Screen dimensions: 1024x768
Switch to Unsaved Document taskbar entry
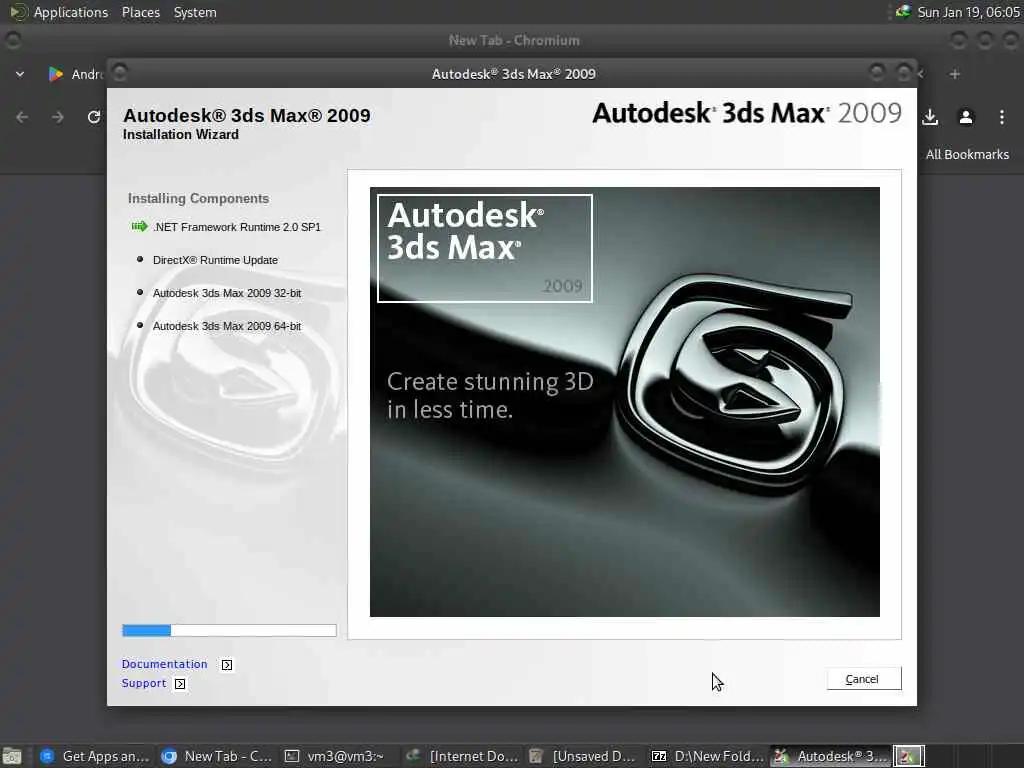coord(584,756)
